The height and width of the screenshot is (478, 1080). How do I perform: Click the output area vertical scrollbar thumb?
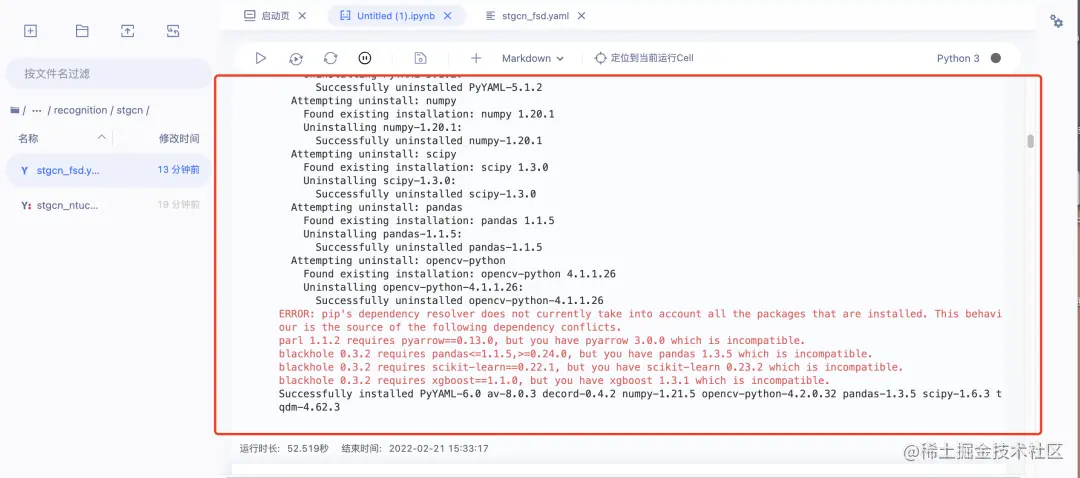pos(1030,141)
